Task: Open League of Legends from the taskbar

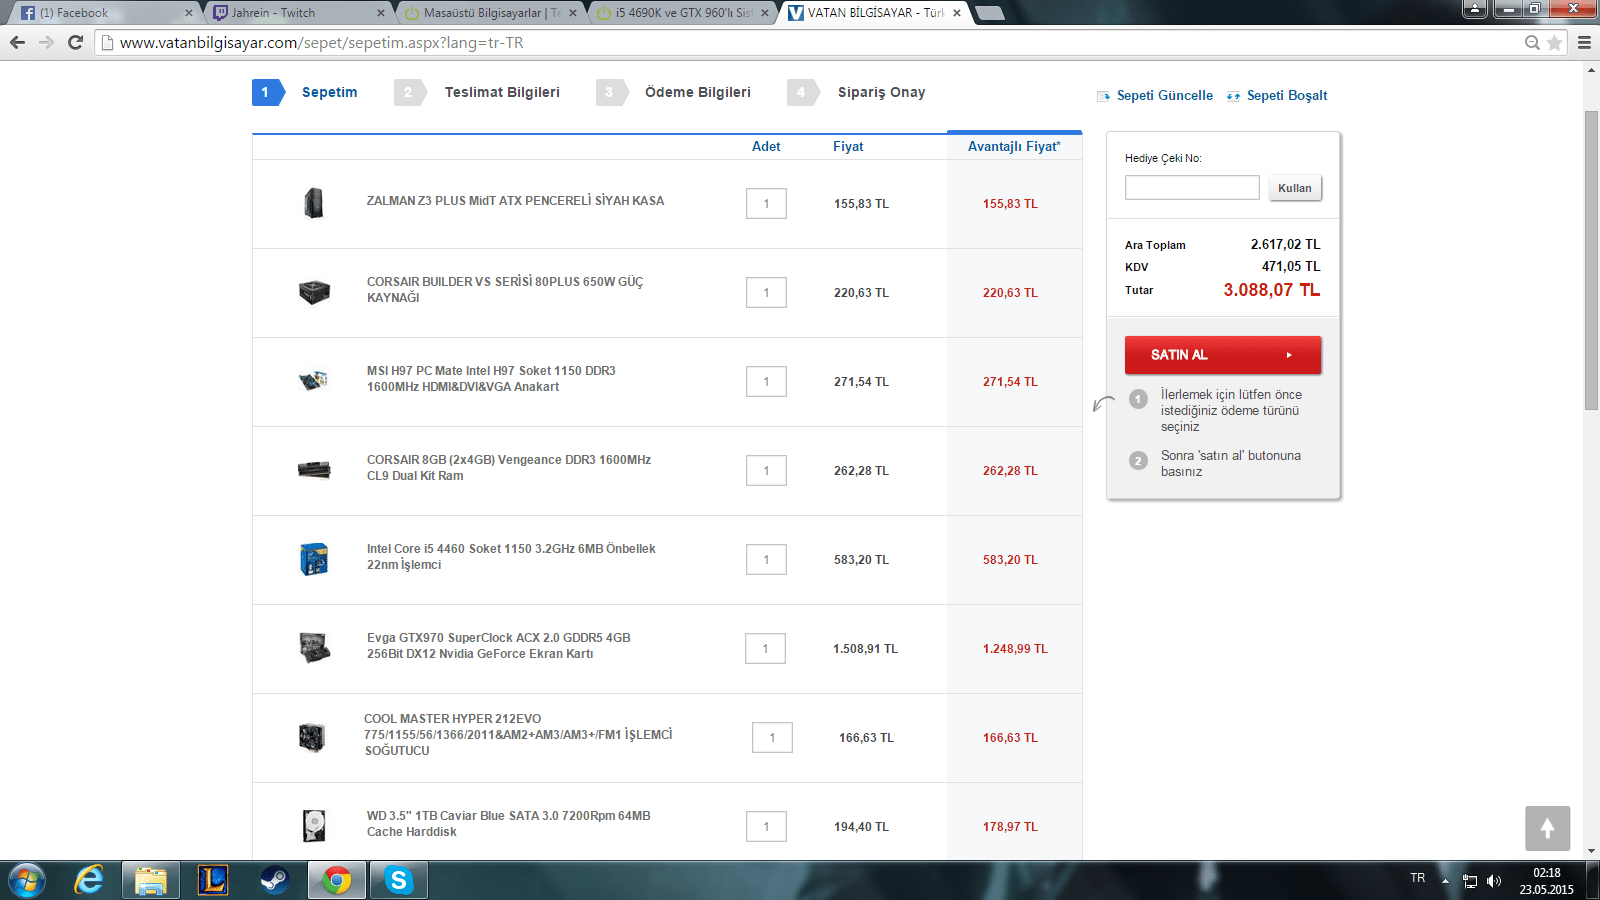Action: click(213, 881)
